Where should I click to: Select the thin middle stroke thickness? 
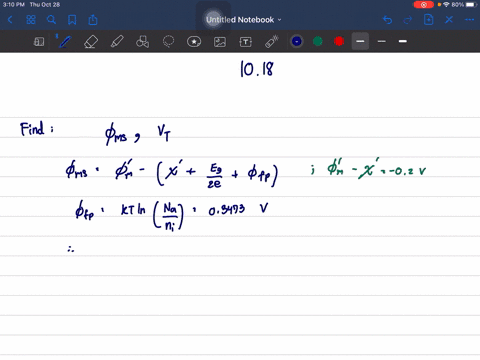pyautogui.click(x=382, y=41)
